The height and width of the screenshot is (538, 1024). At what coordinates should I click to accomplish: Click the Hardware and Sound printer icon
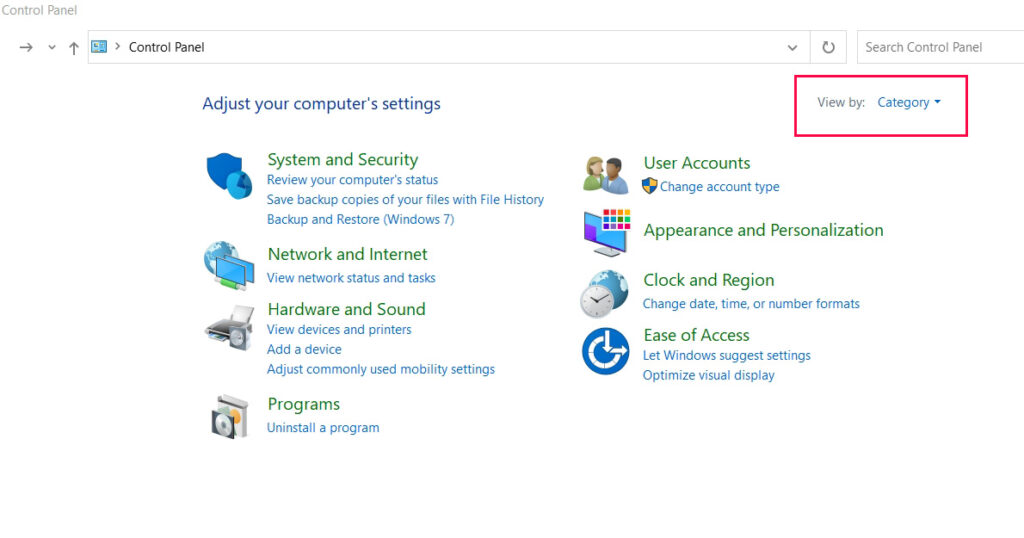(229, 326)
